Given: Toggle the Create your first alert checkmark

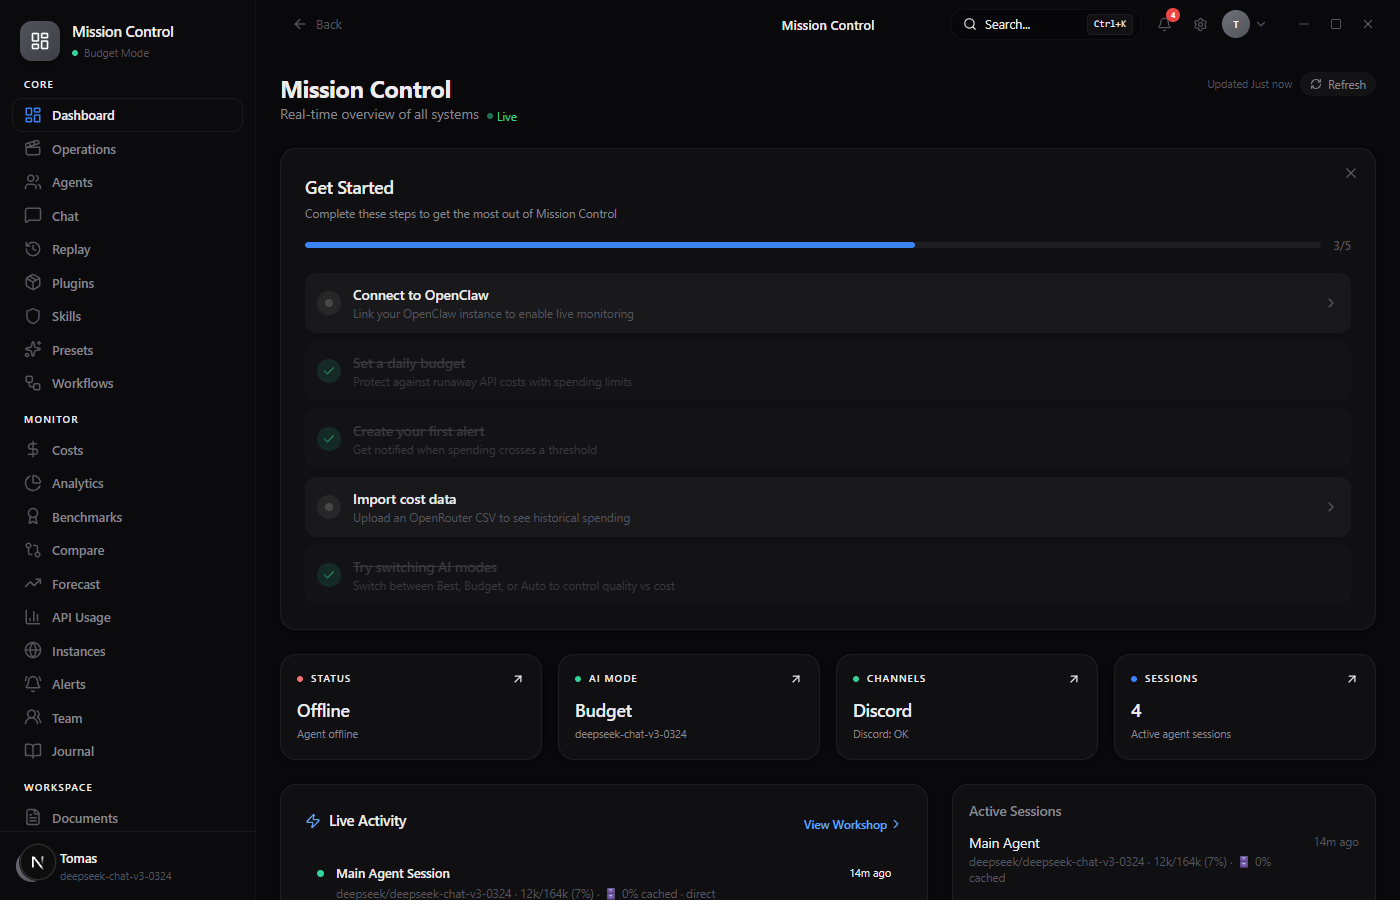Looking at the screenshot, I should [329, 439].
